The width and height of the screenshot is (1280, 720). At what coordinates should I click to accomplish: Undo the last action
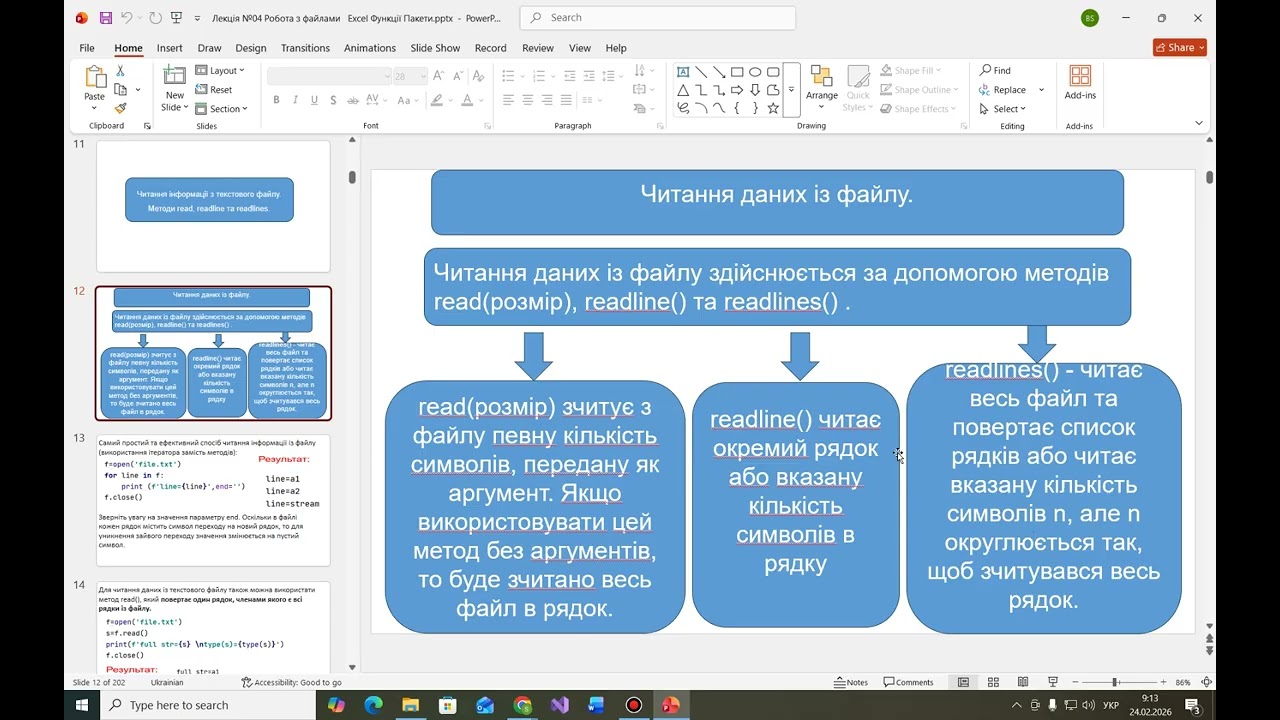point(126,18)
